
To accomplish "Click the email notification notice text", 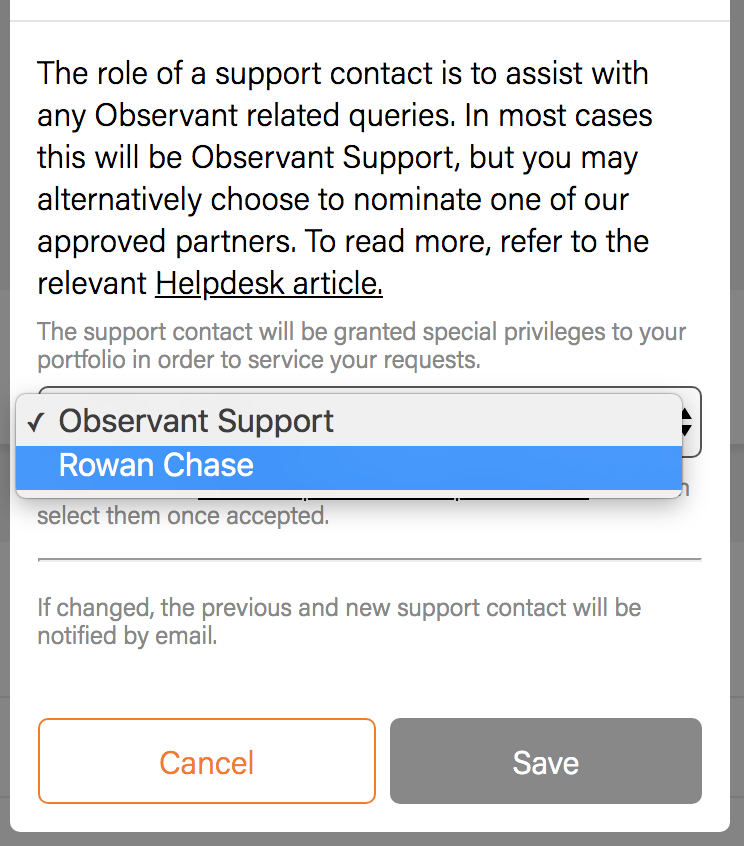I will point(338,621).
